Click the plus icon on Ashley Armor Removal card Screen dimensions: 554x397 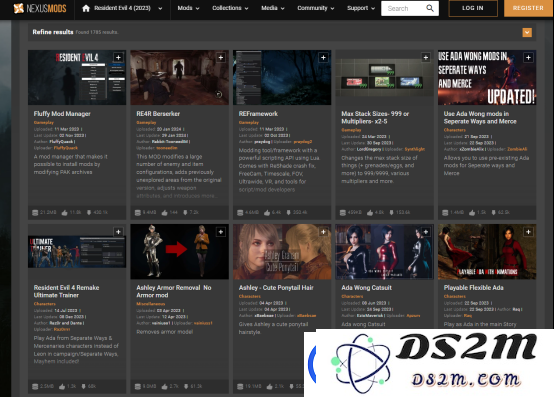tap(221, 232)
